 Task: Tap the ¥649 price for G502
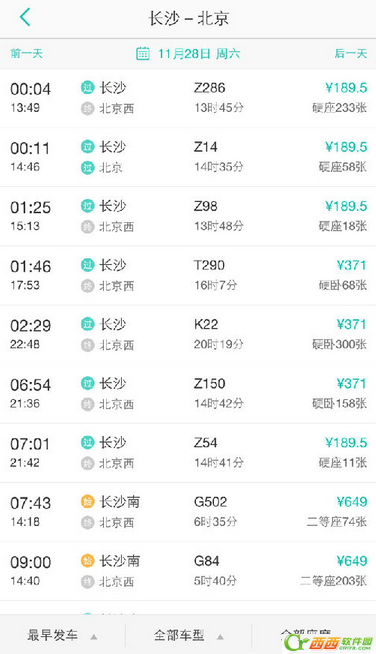click(x=352, y=501)
